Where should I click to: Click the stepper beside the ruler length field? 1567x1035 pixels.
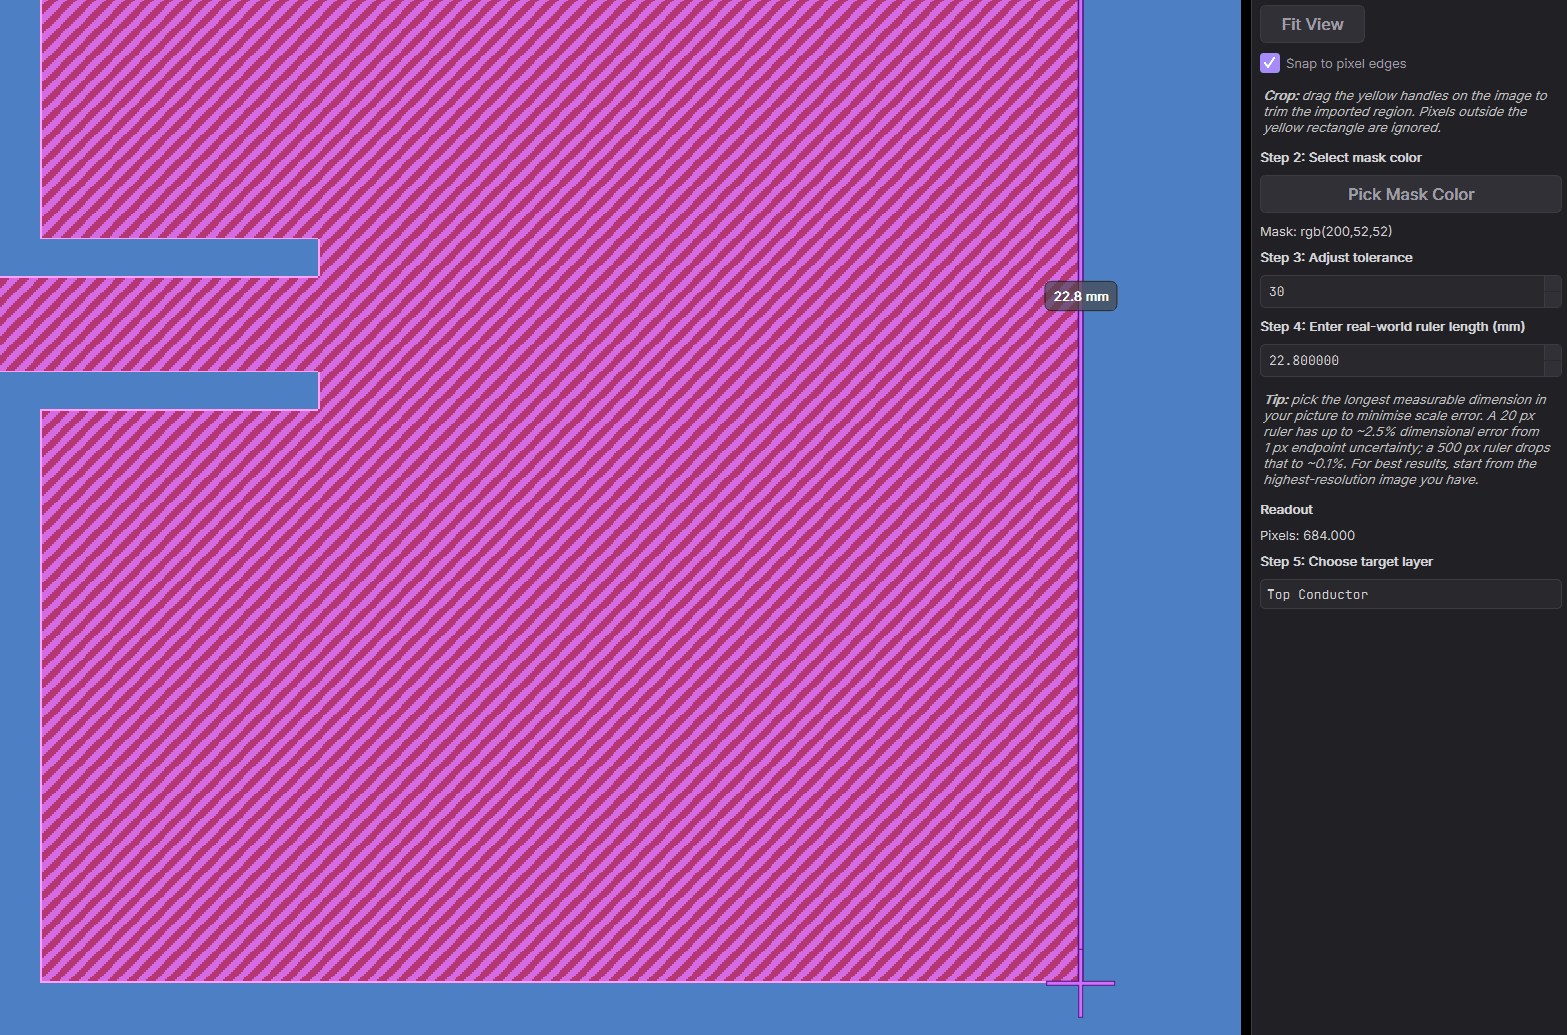tap(1553, 360)
